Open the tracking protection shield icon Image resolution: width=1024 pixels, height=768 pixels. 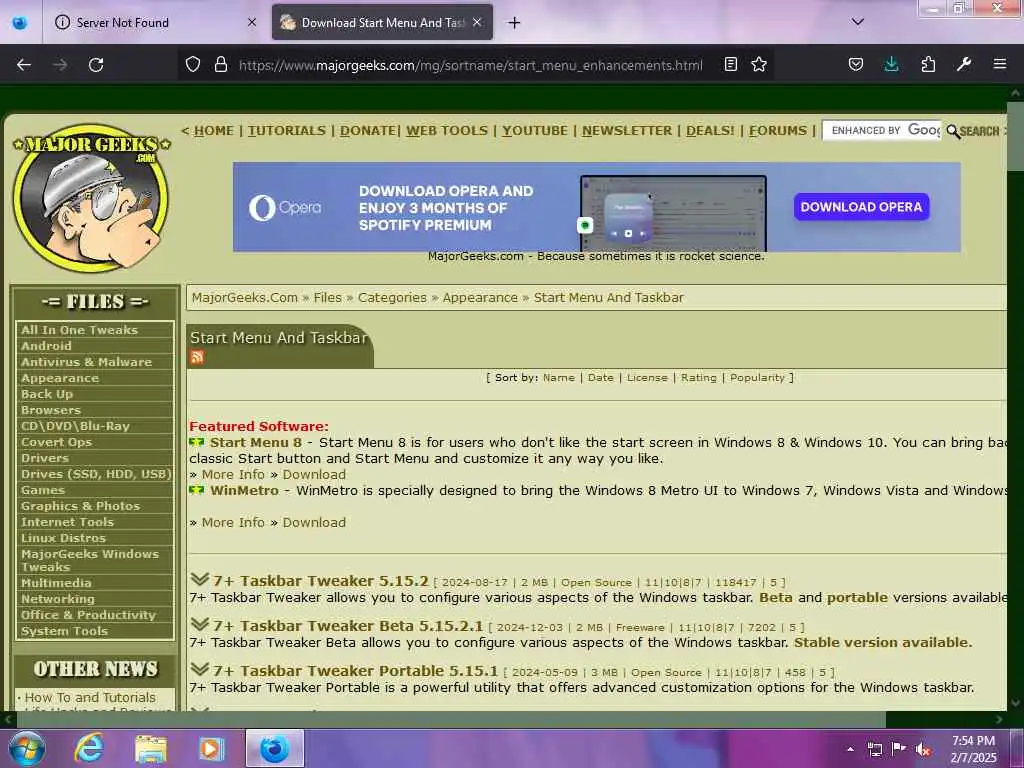point(193,65)
